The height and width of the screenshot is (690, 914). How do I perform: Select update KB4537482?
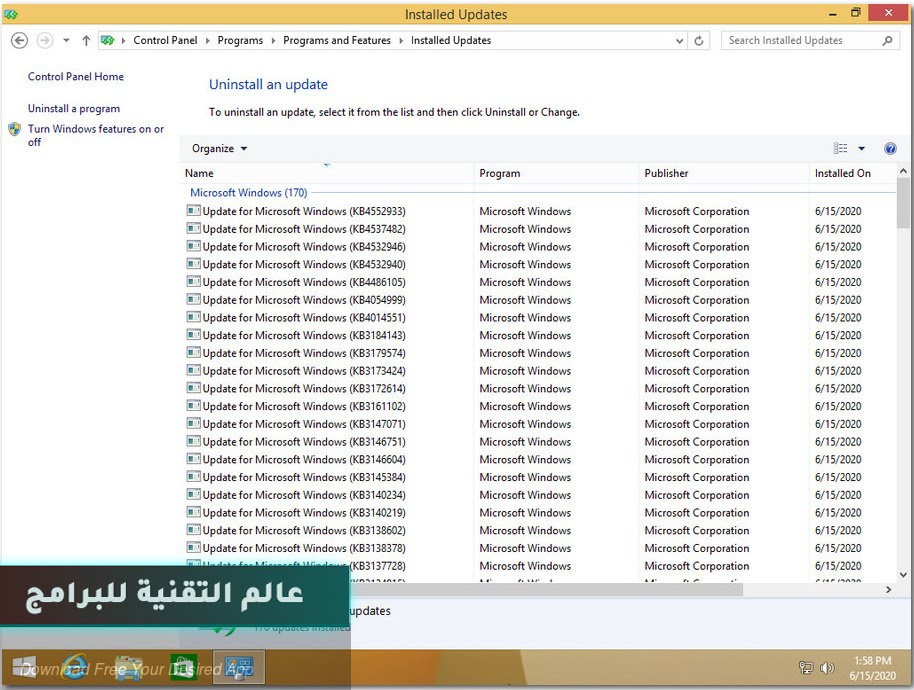click(304, 229)
